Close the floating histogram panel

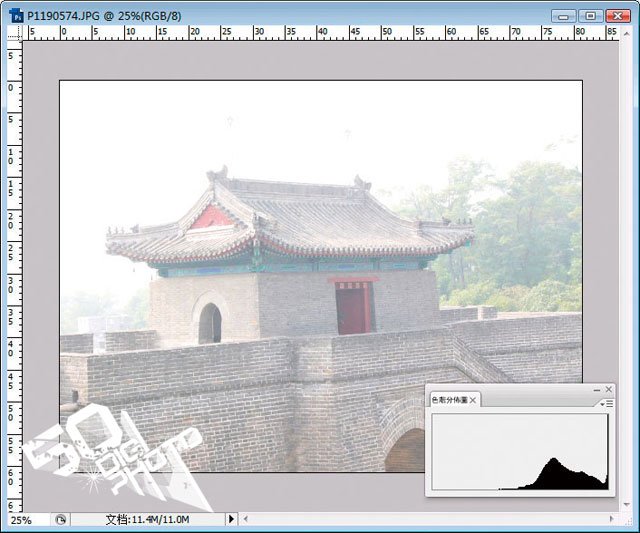(609, 389)
